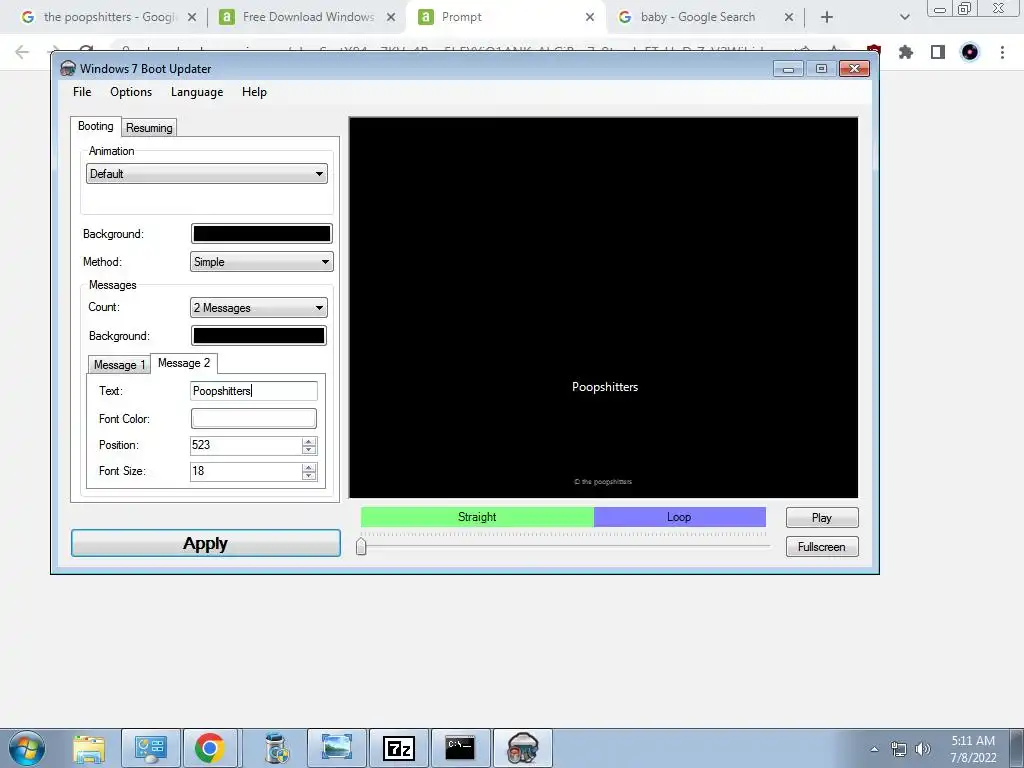Close the 'baby - Google Search' tab
This screenshot has height=768, width=1024.
pyautogui.click(x=789, y=17)
